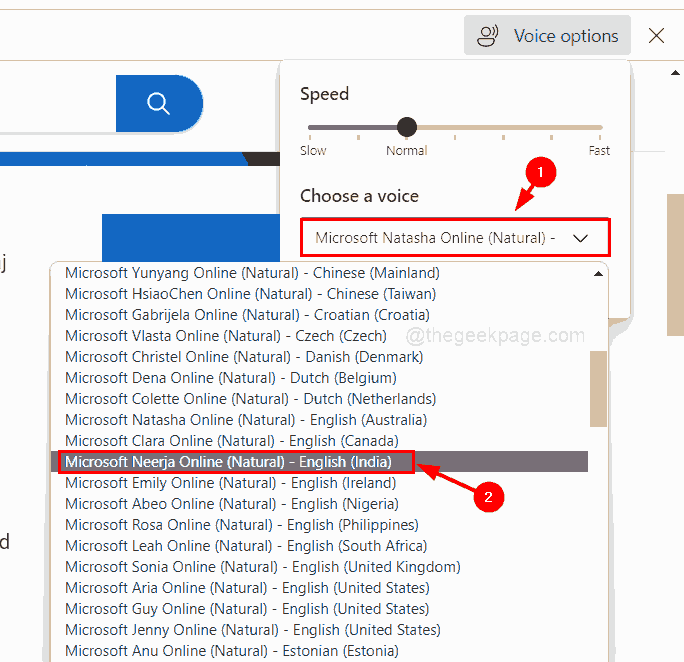Select Microsoft Anu Estonian voice

[x=231, y=651]
